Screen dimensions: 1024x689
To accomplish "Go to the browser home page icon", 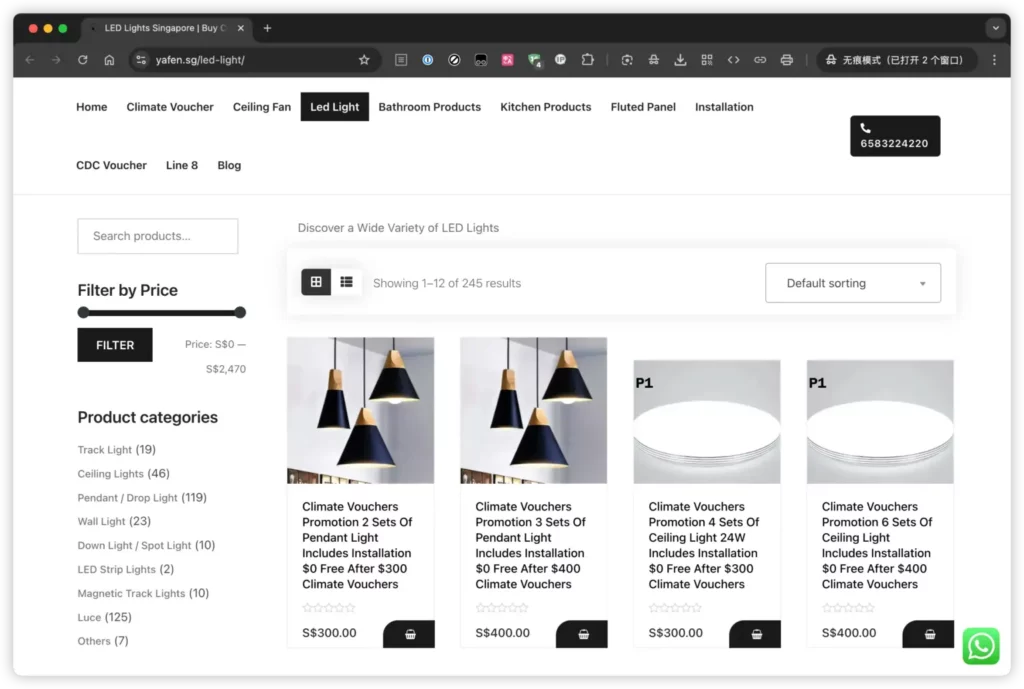I will [x=109, y=60].
